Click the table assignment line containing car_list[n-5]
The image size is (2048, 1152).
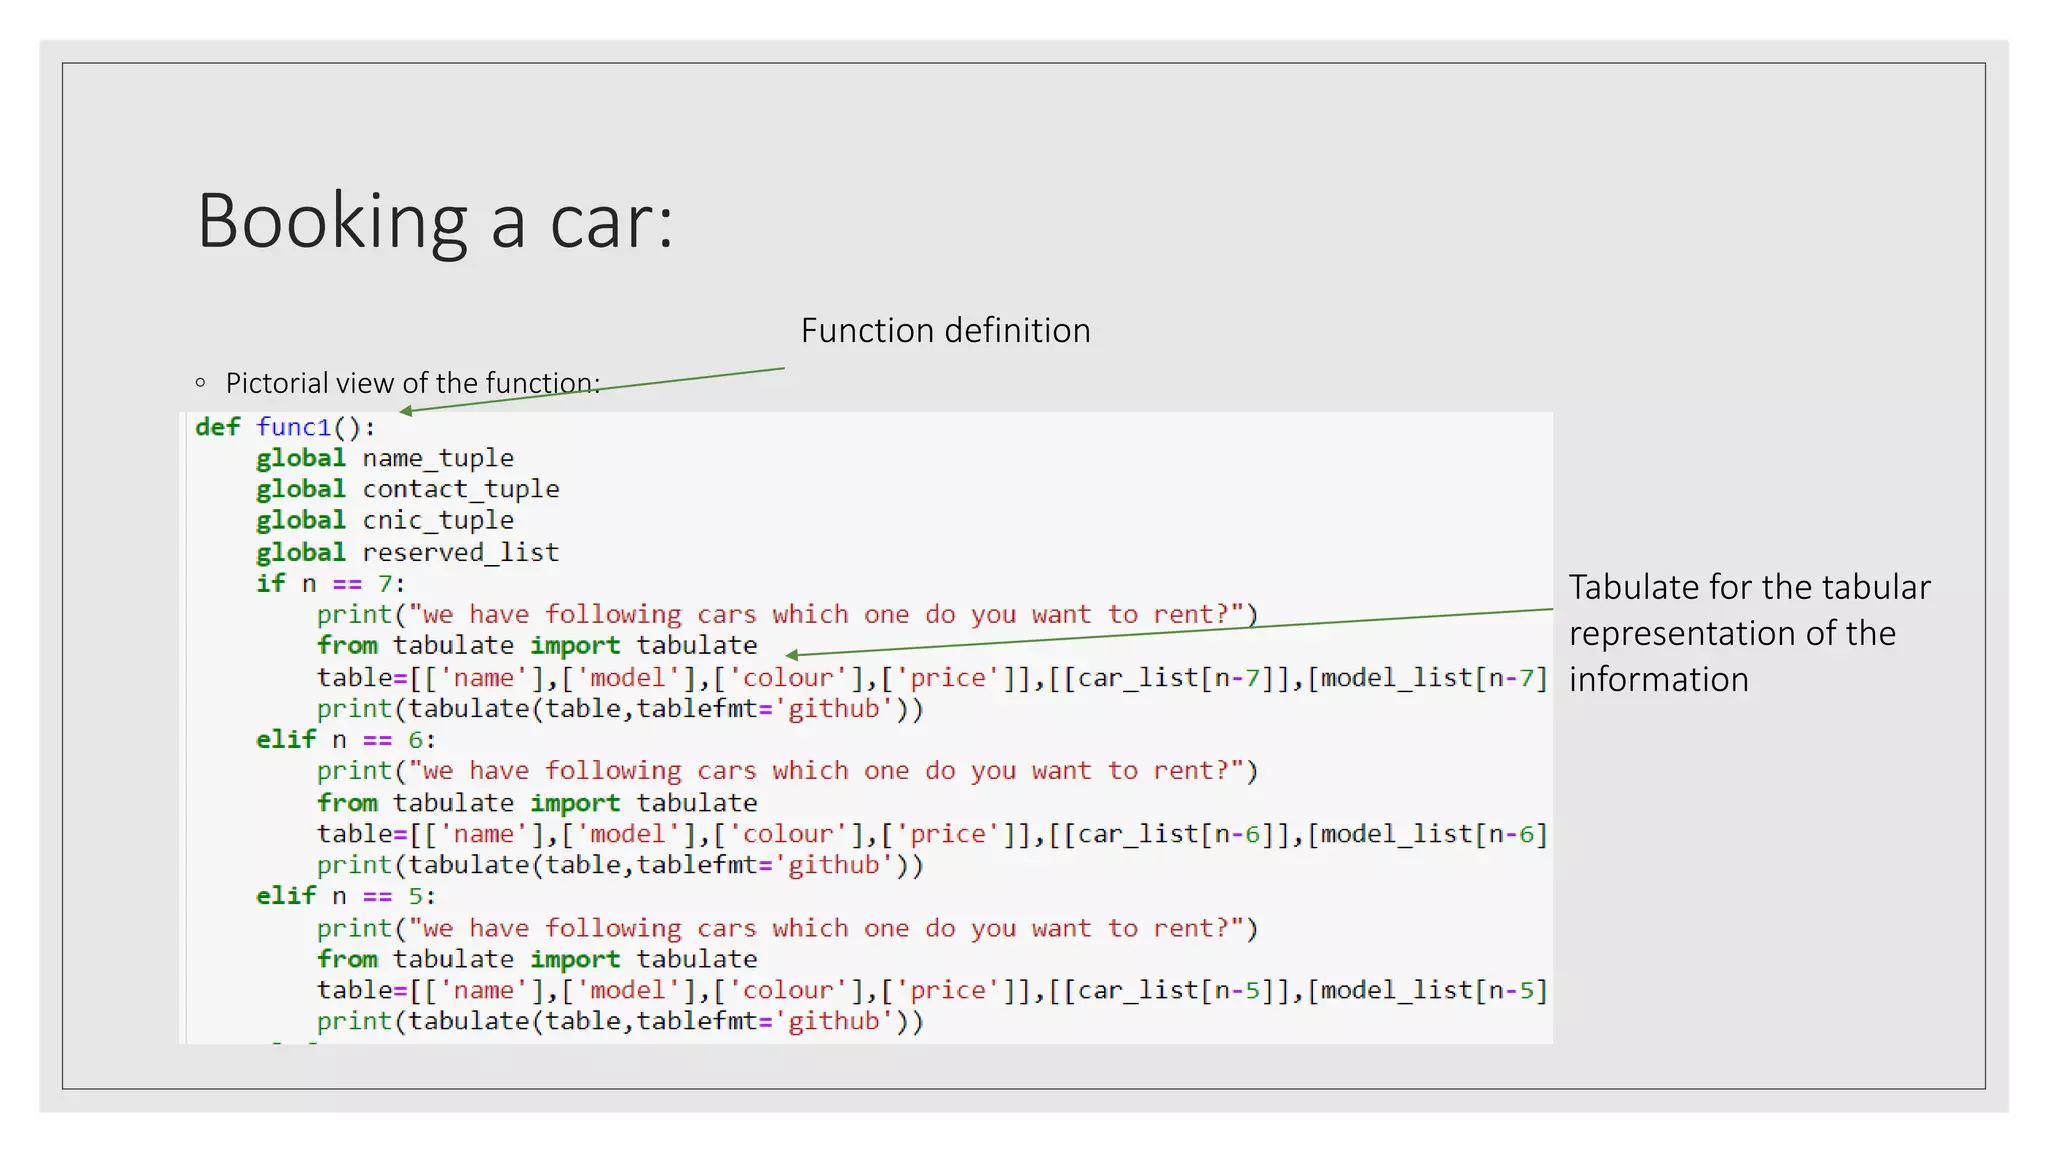click(x=931, y=990)
